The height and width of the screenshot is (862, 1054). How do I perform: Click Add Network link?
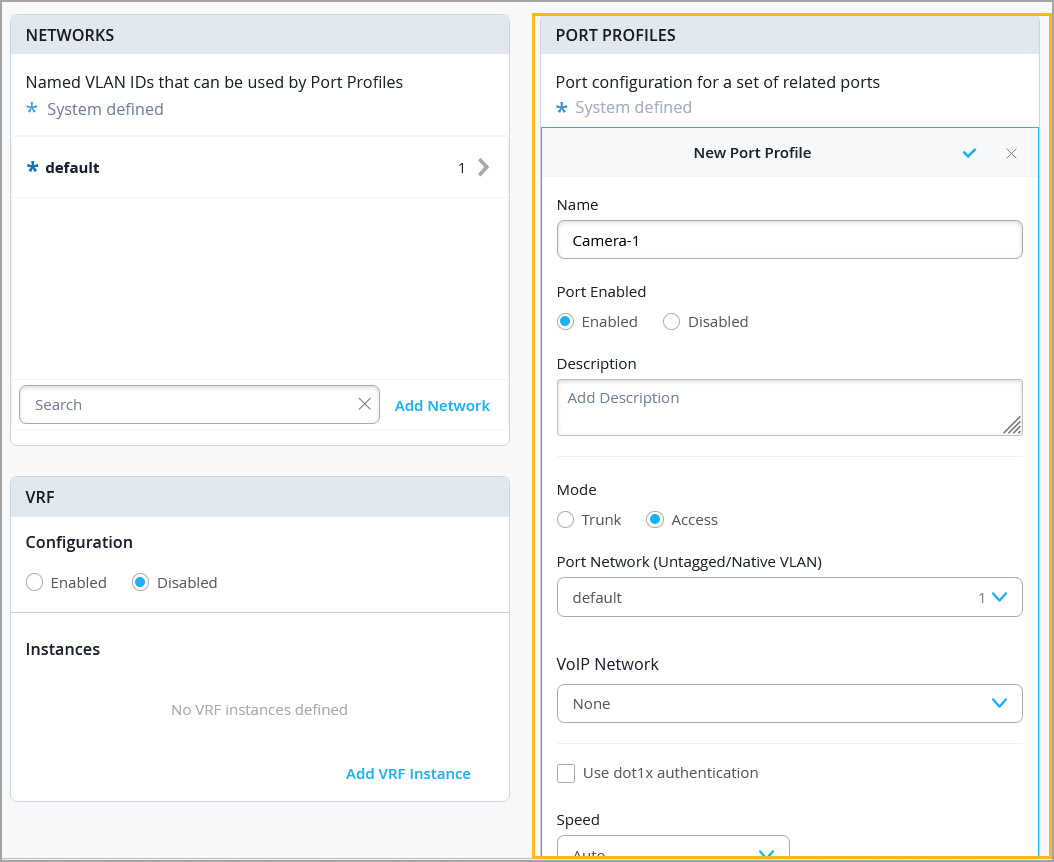pyautogui.click(x=442, y=406)
